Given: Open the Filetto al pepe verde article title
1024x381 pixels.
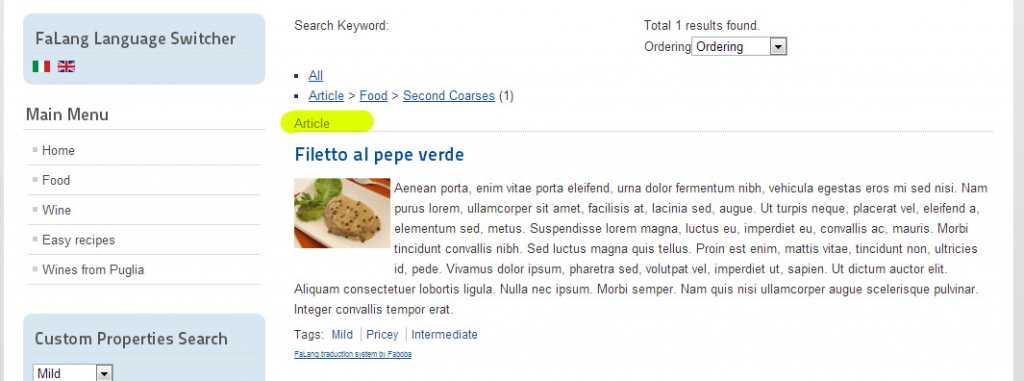Looking at the screenshot, I should pos(379,155).
